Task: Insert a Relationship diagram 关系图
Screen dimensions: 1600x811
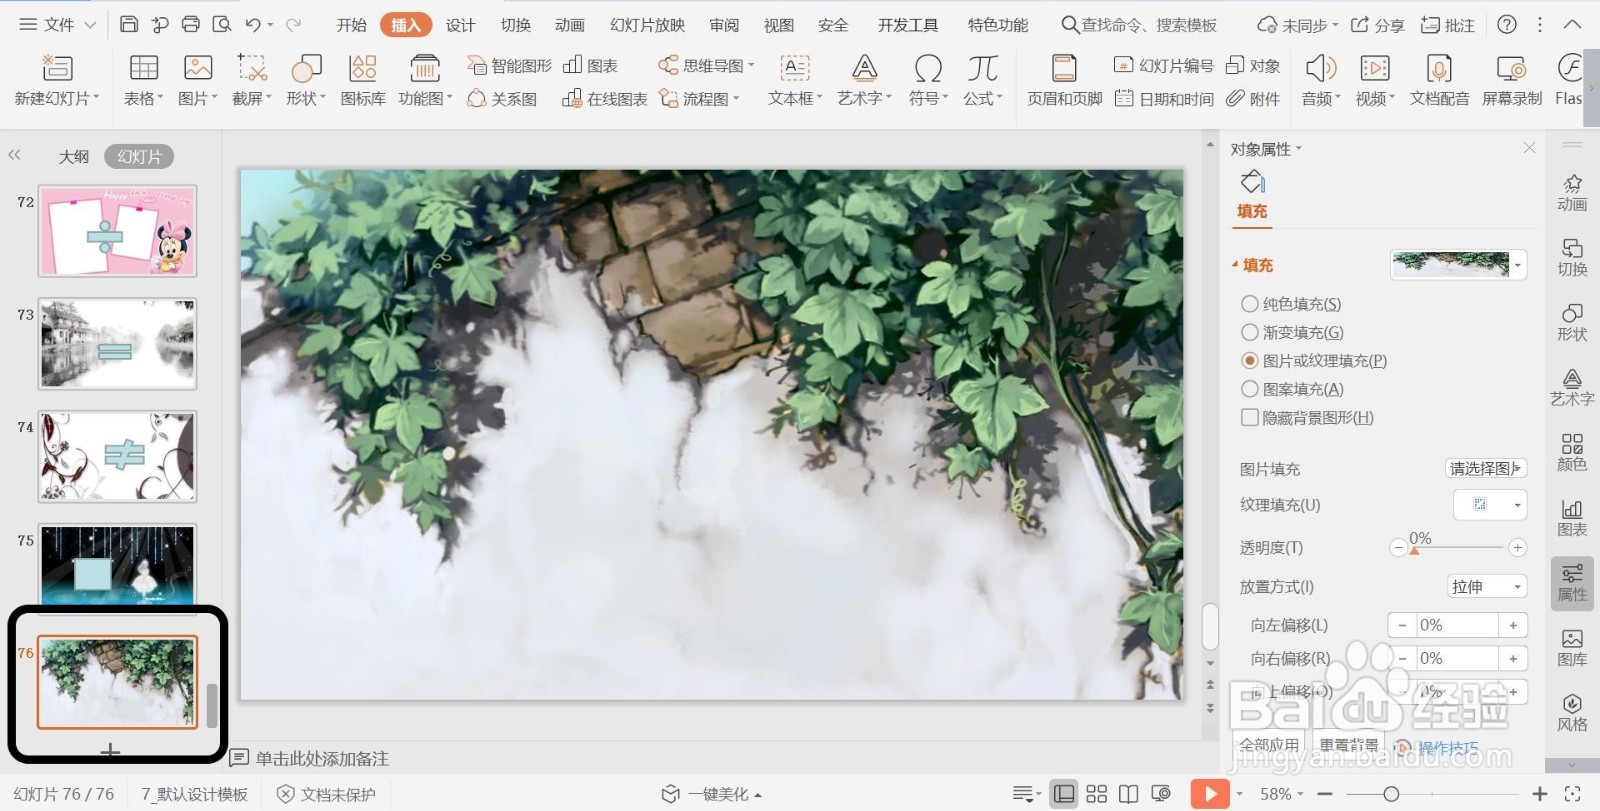Action: click(502, 99)
